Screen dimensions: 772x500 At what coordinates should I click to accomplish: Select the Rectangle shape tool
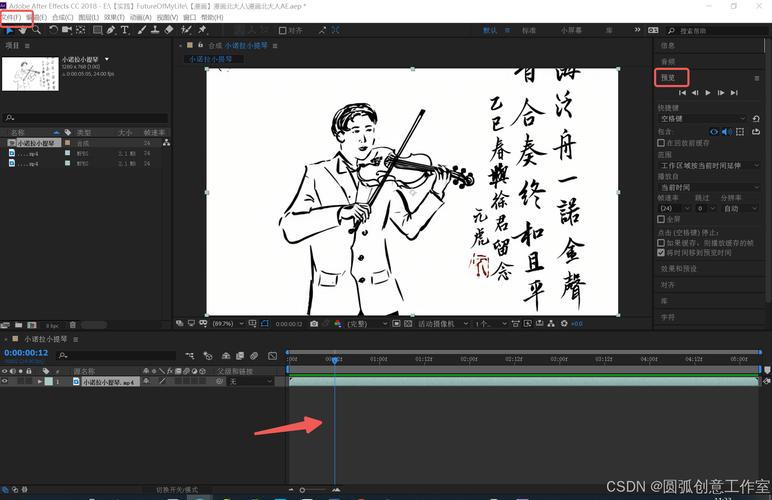point(97,30)
